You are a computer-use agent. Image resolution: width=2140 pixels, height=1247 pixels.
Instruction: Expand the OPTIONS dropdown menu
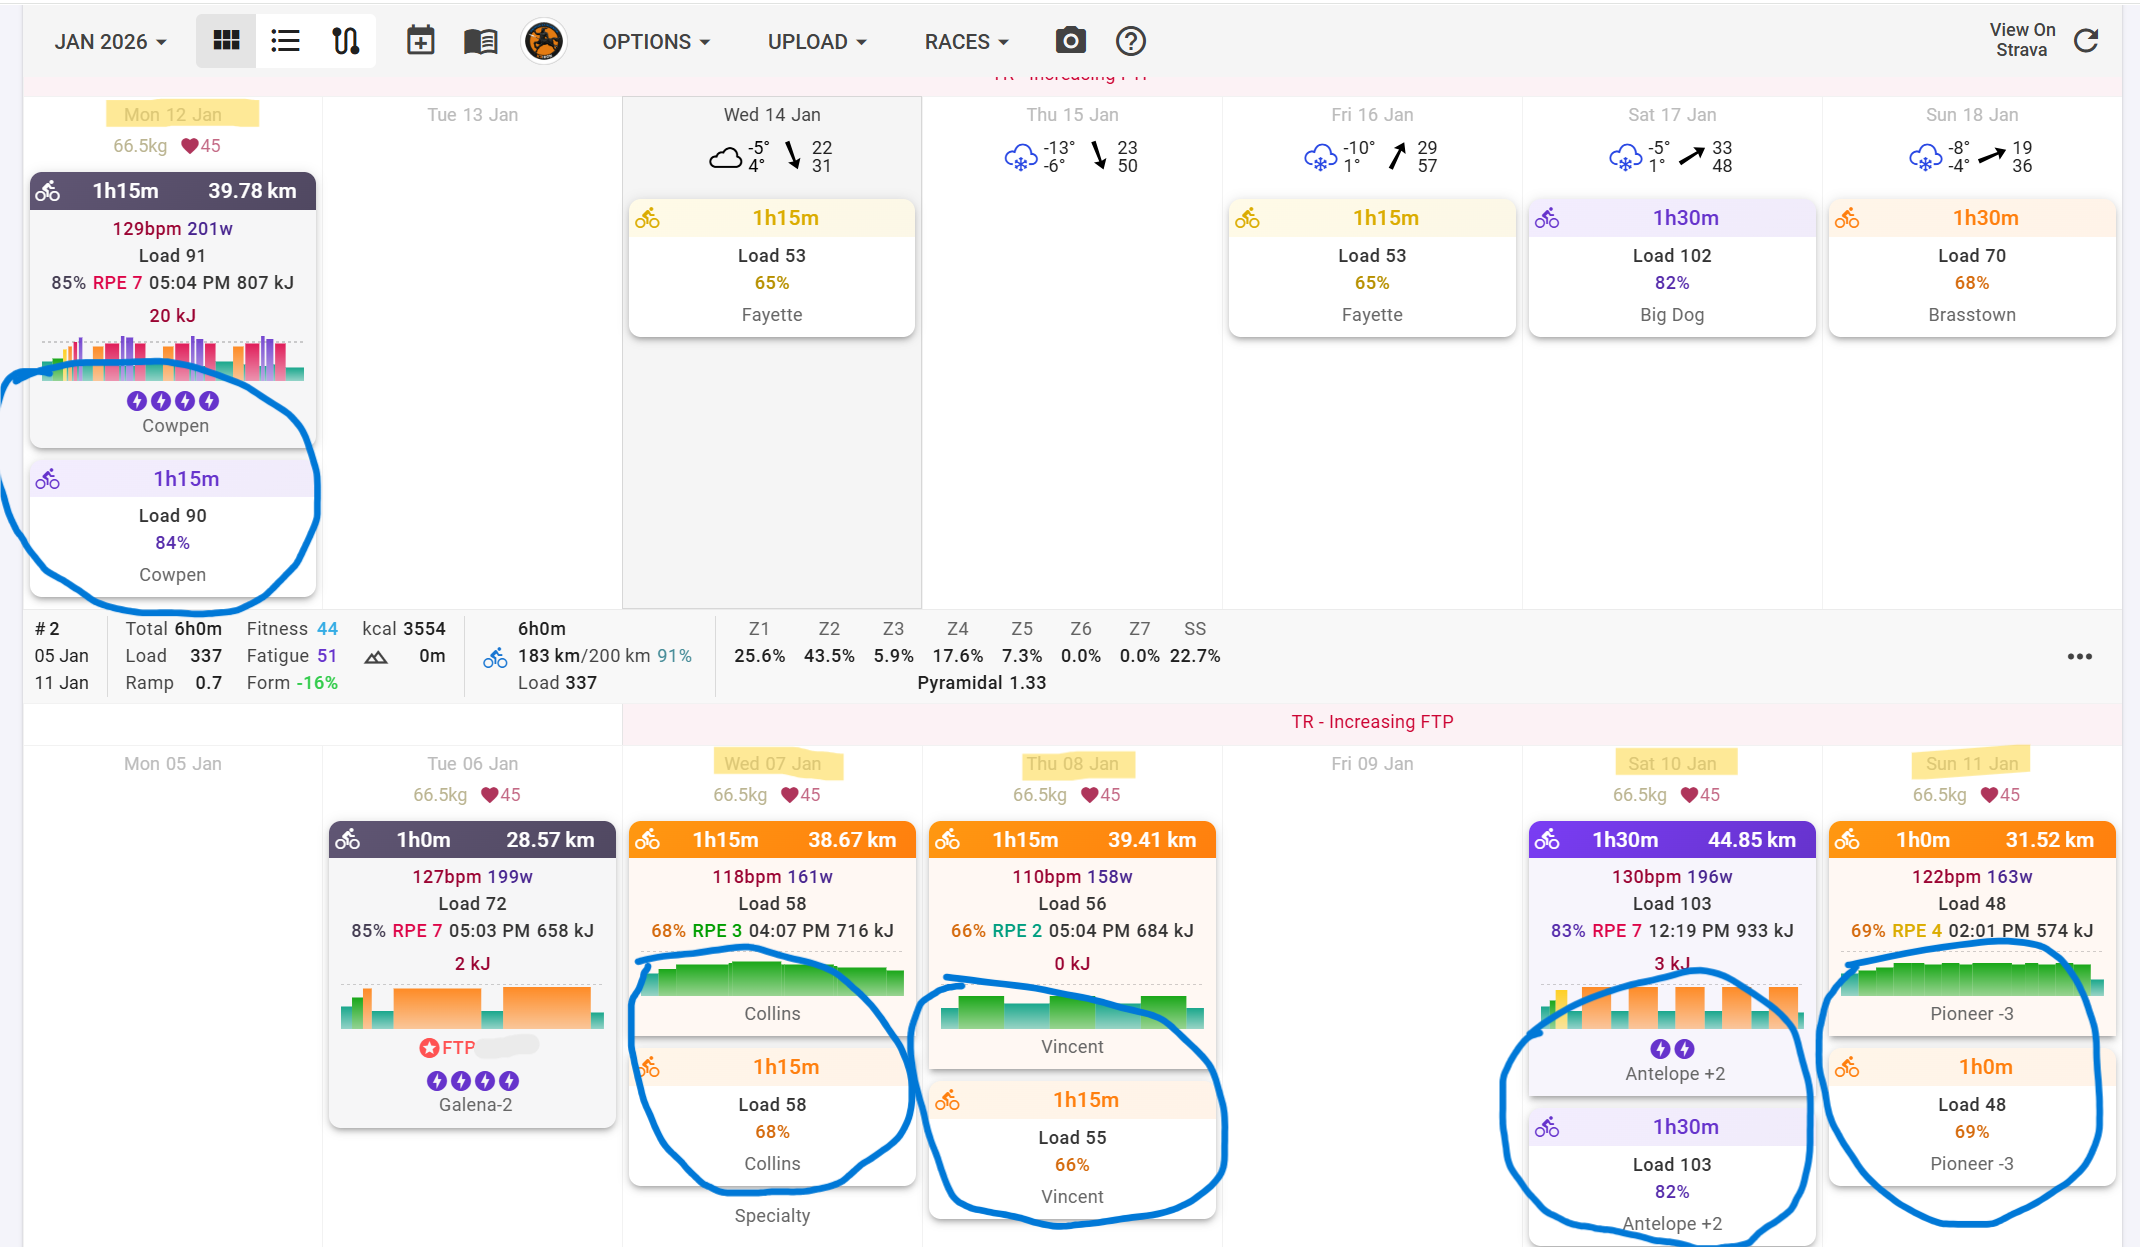click(x=656, y=41)
